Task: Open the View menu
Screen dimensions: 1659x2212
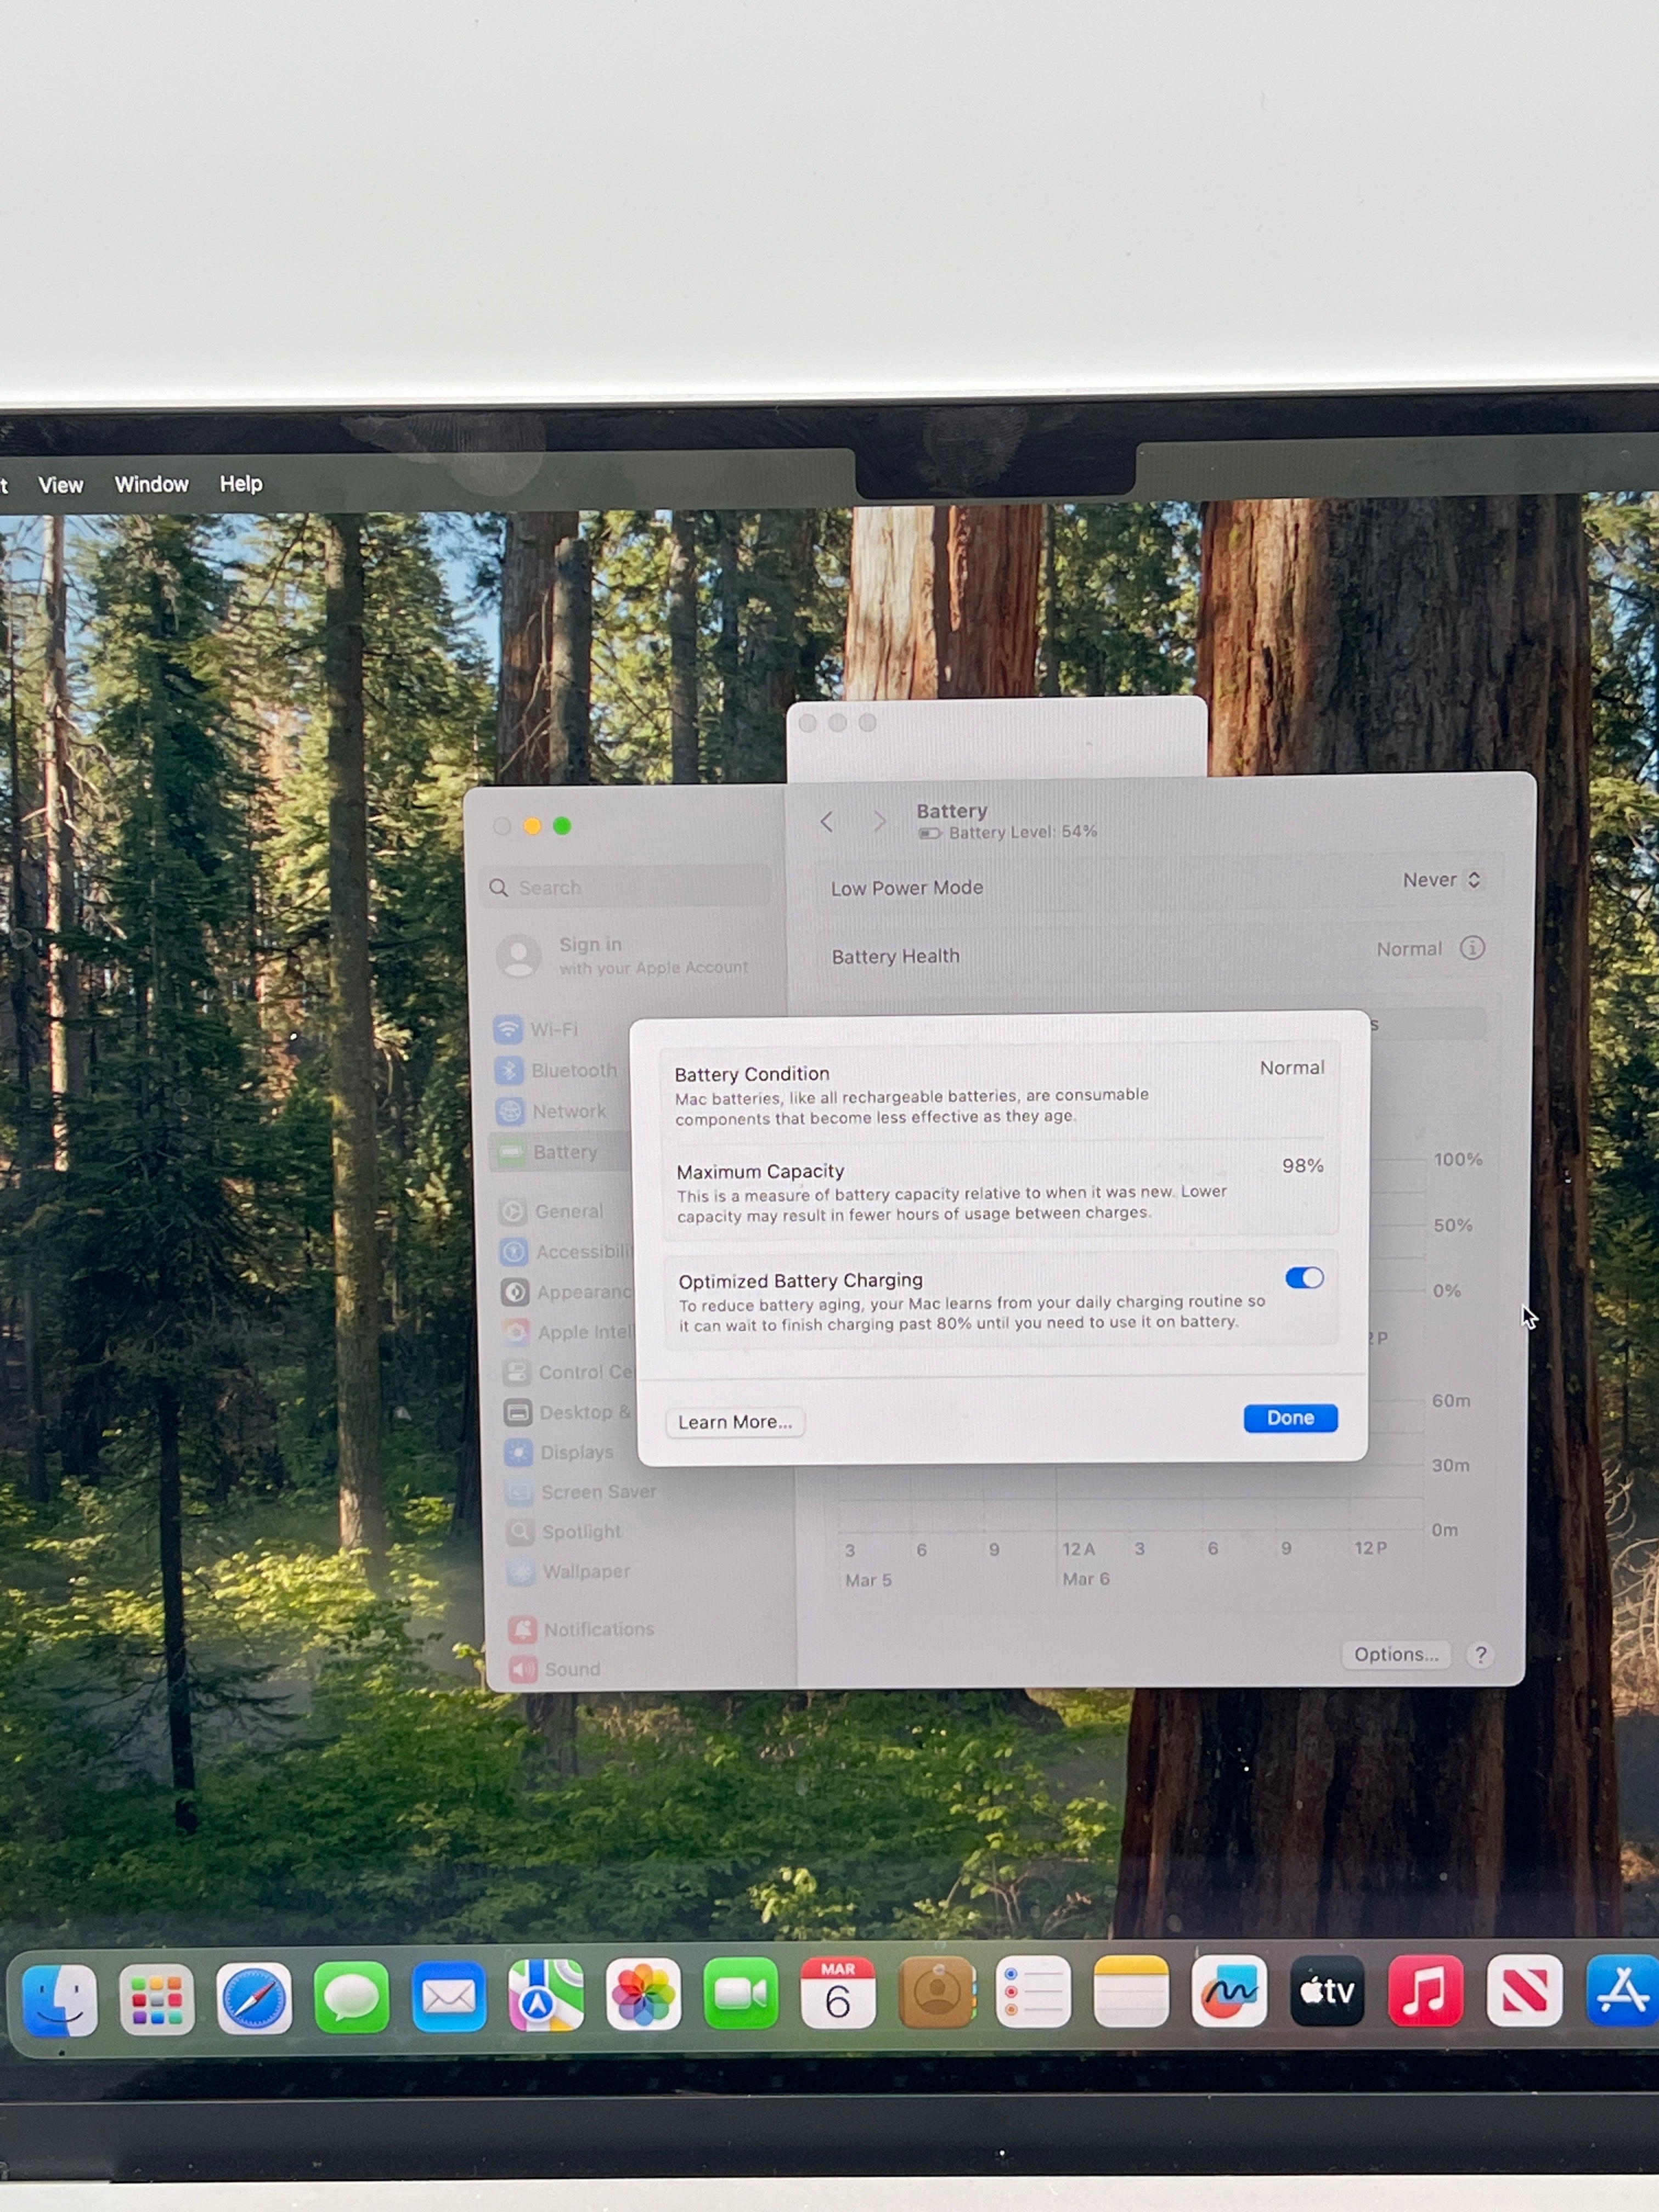Action: click(61, 485)
